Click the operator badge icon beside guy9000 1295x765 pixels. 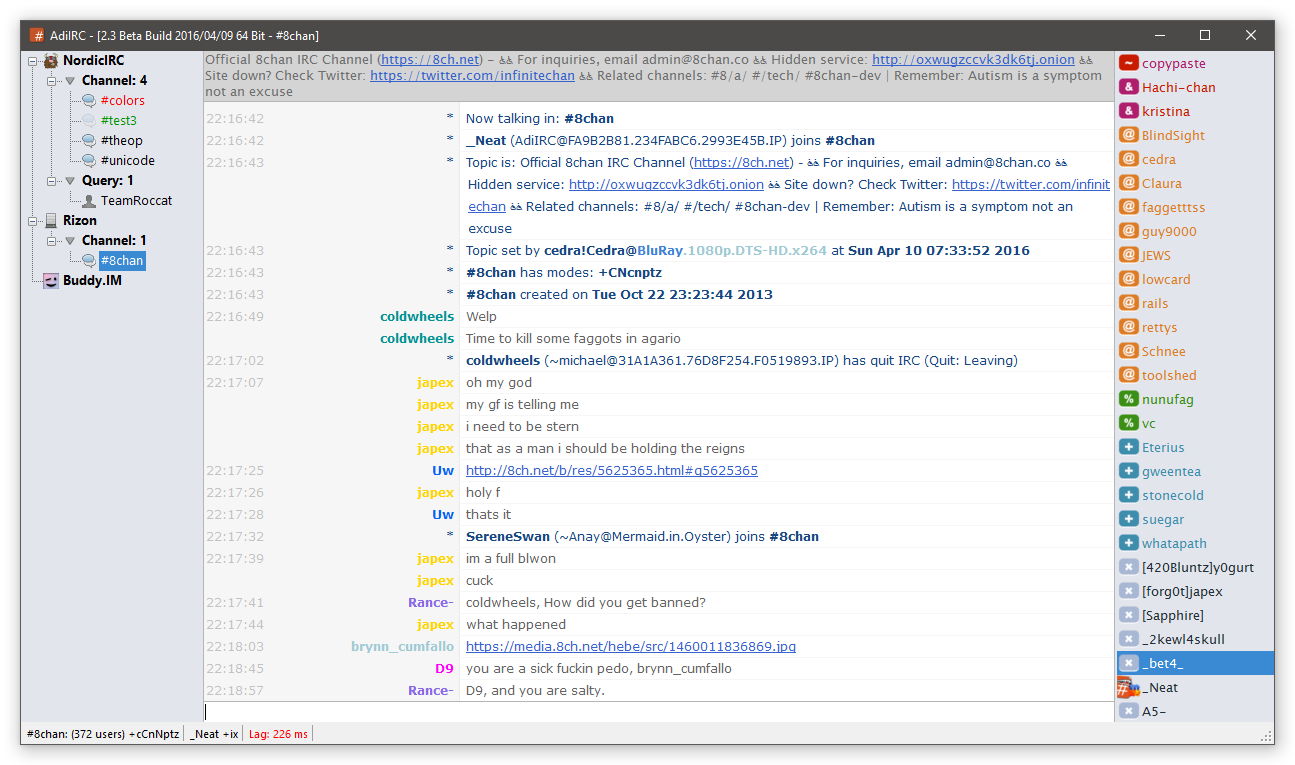click(1128, 231)
